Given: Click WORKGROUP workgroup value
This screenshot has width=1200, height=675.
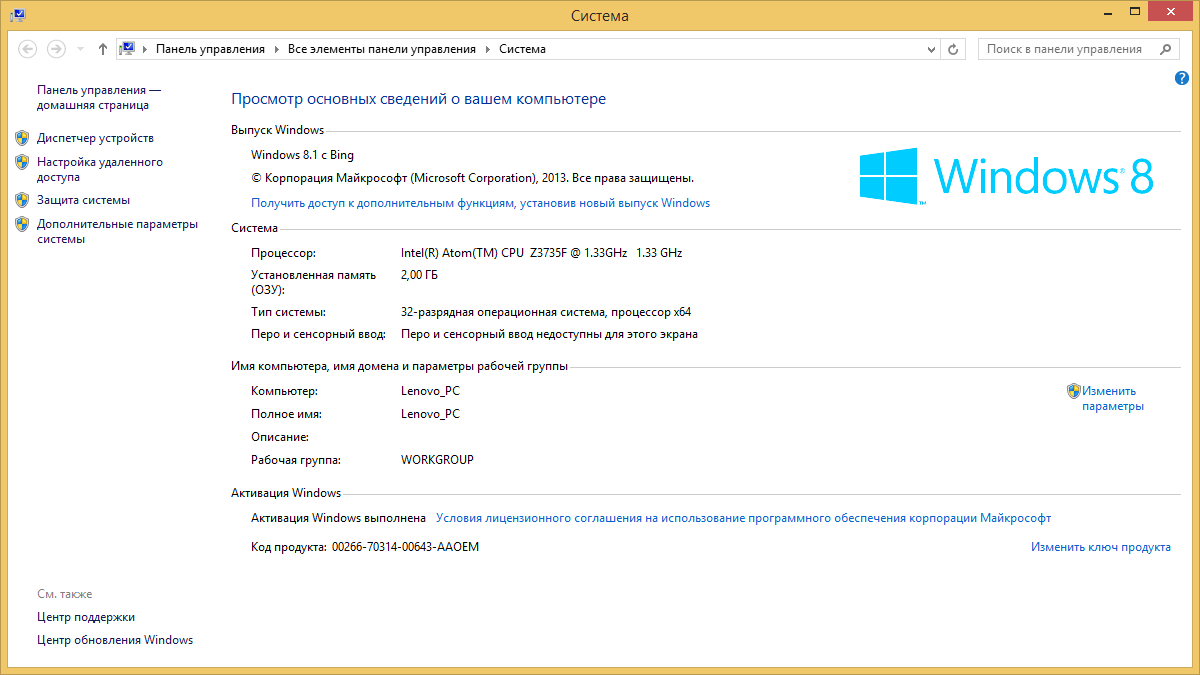Looking at the screenshot, I should (x=437, y=460).
